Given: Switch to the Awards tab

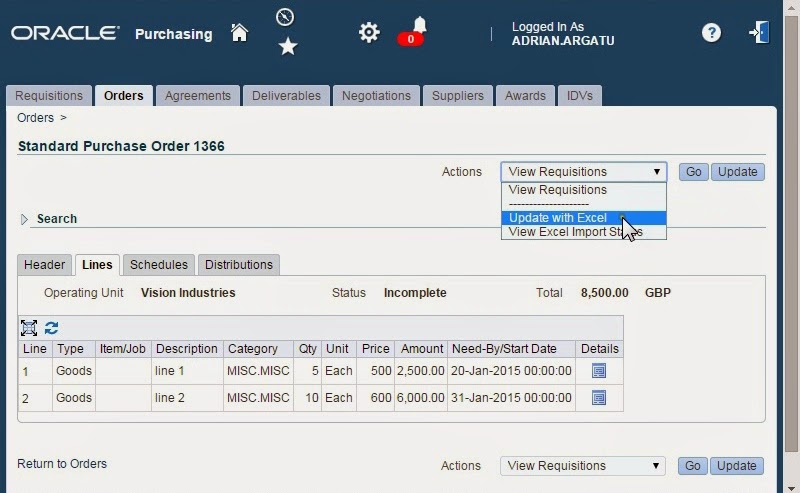Looking at the screenshot, I should [525, 96].
